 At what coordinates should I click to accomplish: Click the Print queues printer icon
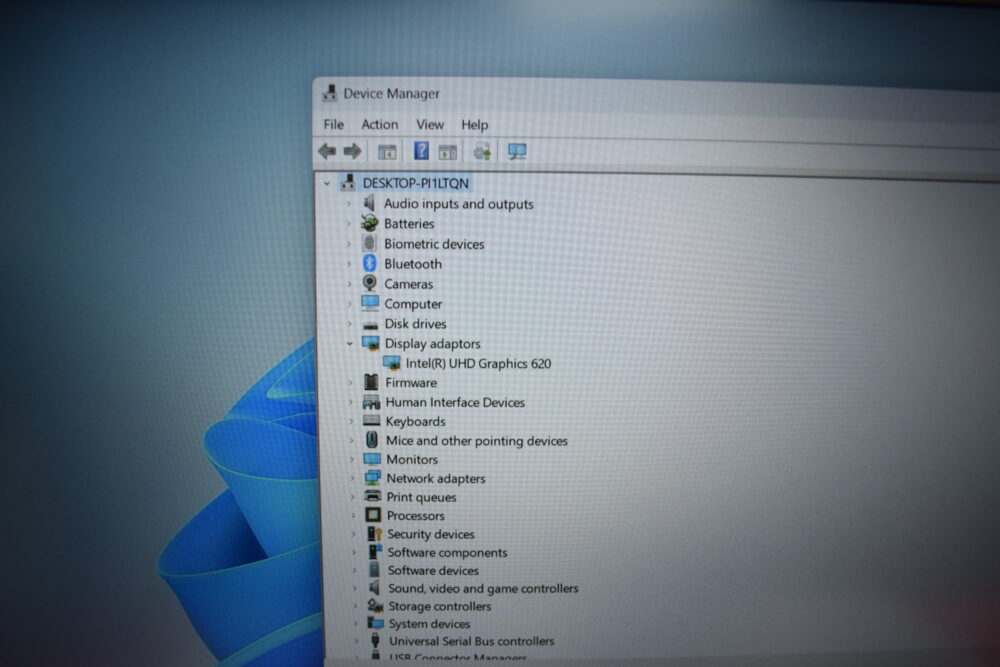tap(373, 496)
